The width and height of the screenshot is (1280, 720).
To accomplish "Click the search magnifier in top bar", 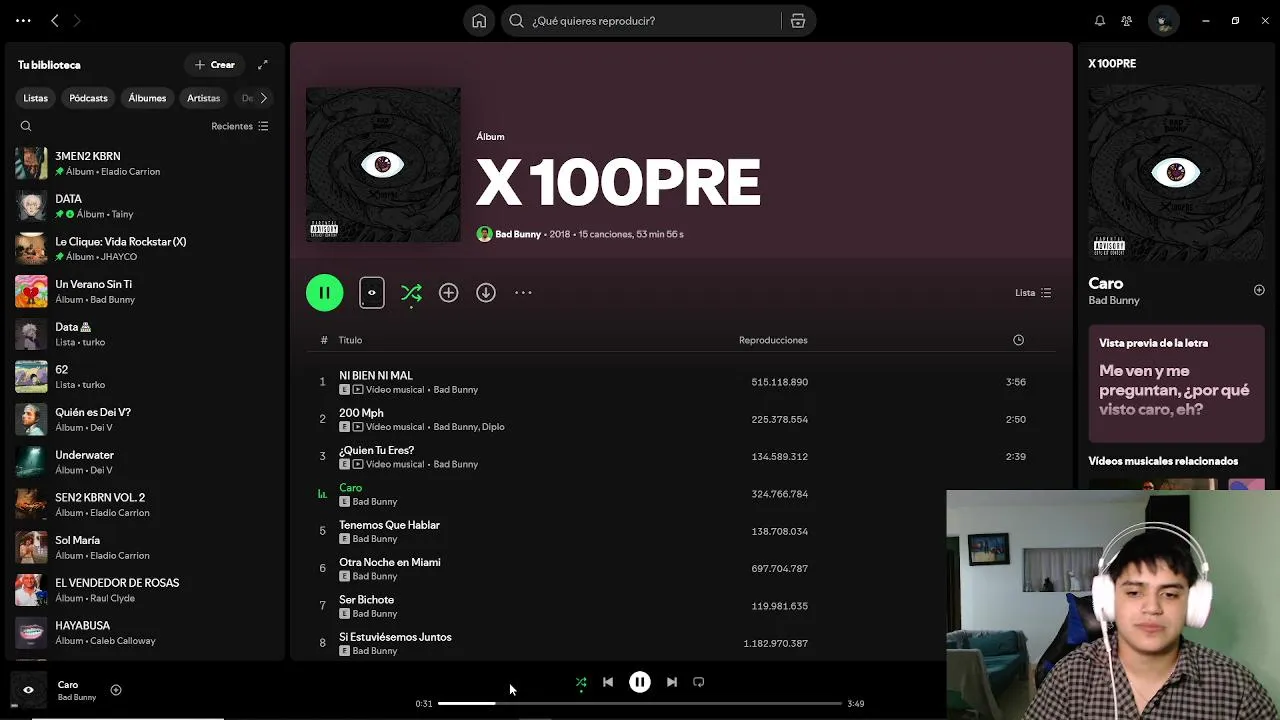I will (x=516, y=21).
